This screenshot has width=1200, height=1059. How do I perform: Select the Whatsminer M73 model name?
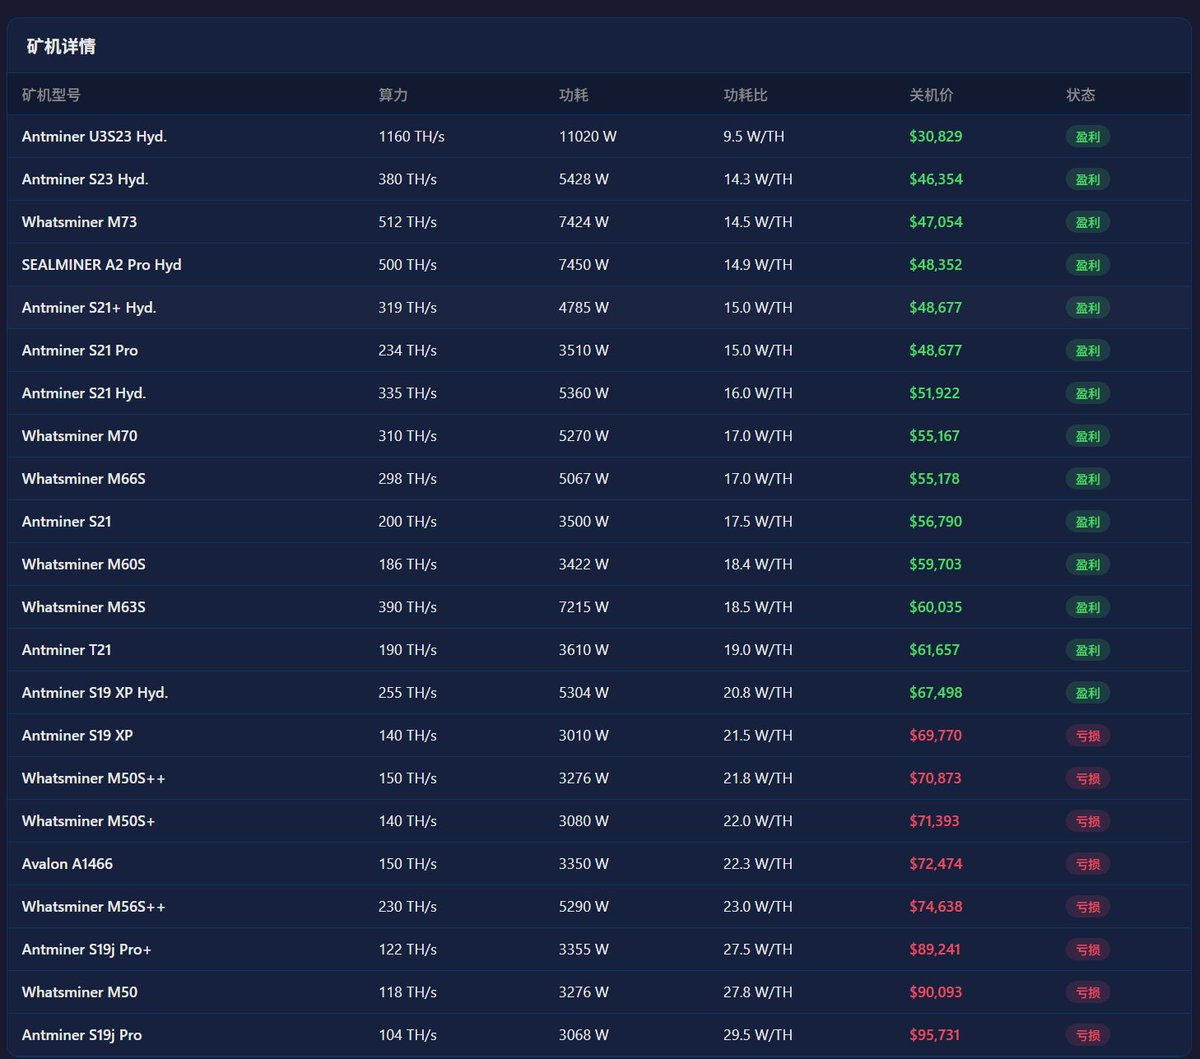click(x=79, y=222)
